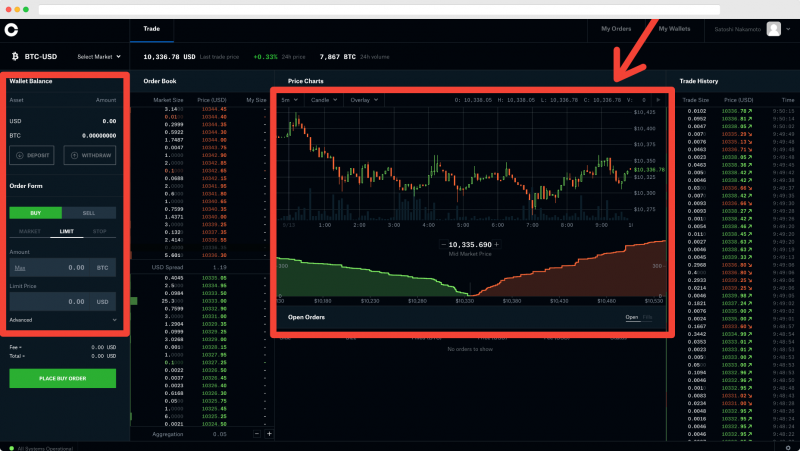Click the Total 0.00 USD line
Screen dimensions: 800x451
click(x=63, y=356)
